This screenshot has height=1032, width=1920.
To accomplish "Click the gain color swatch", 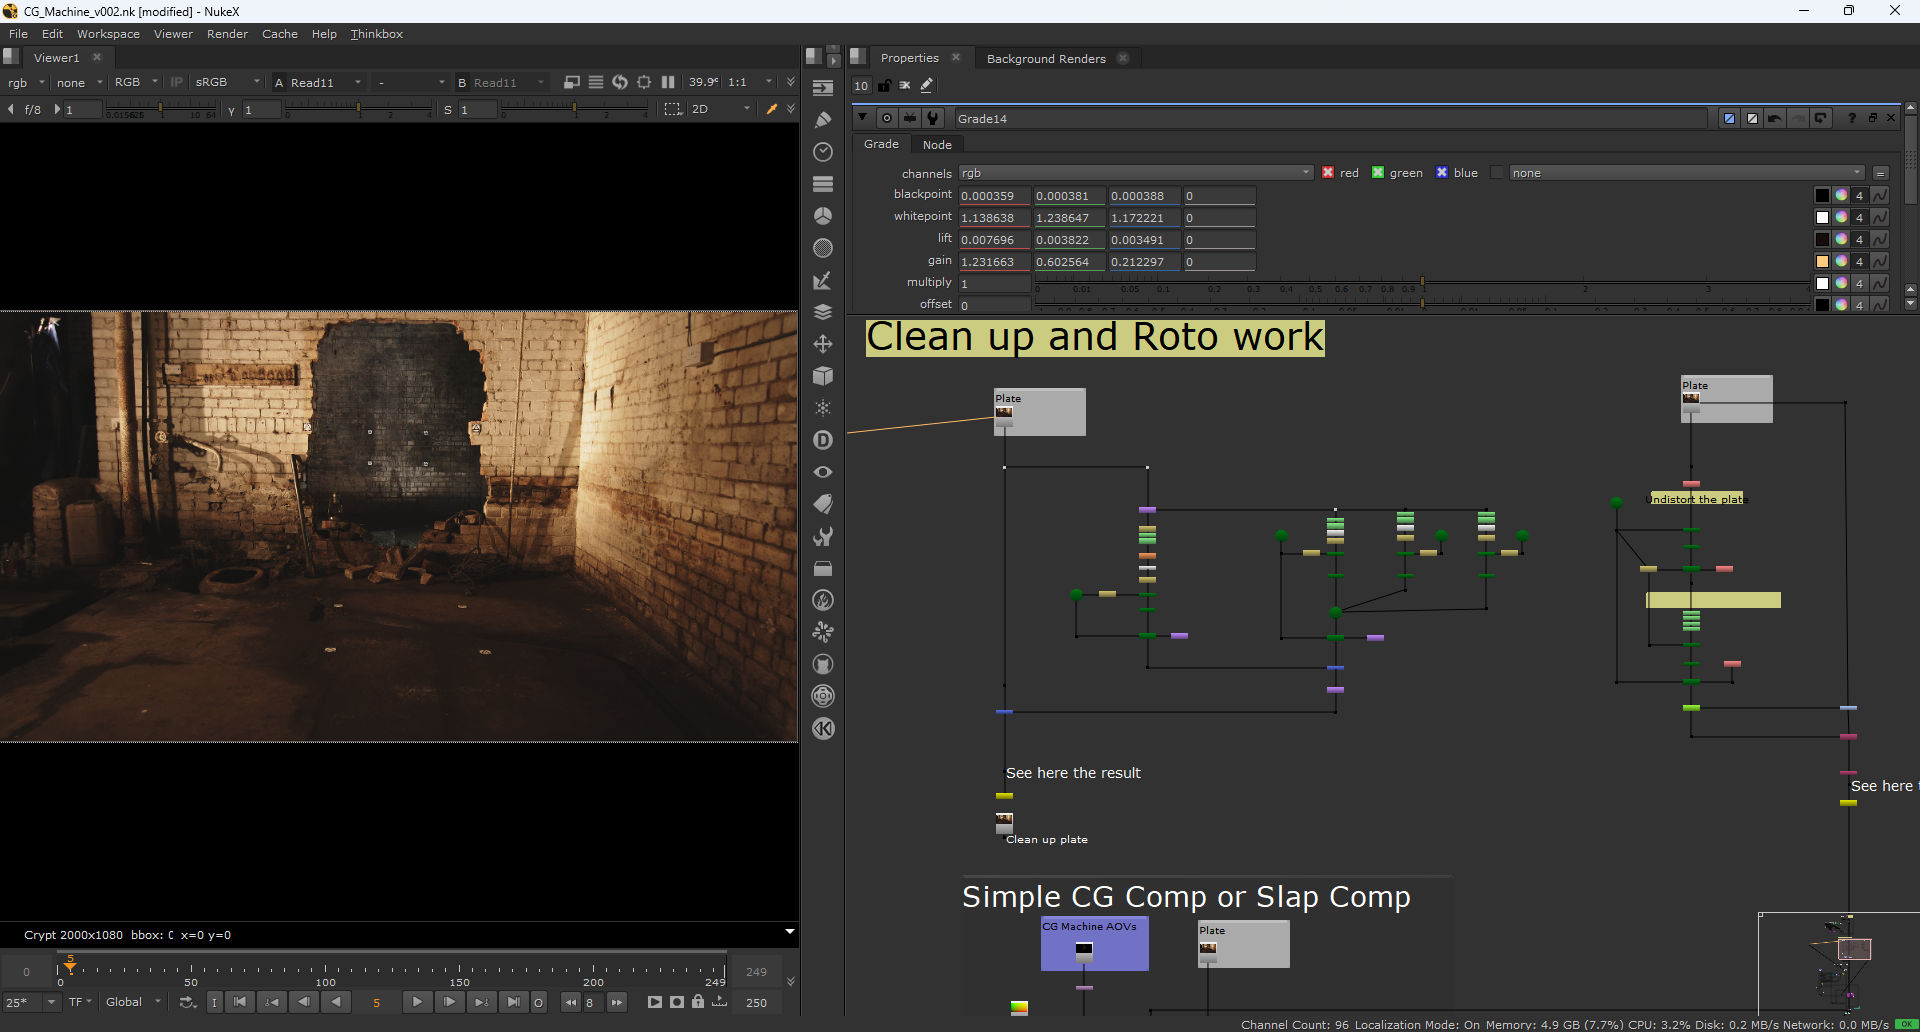I will [x=1822, y=262].
